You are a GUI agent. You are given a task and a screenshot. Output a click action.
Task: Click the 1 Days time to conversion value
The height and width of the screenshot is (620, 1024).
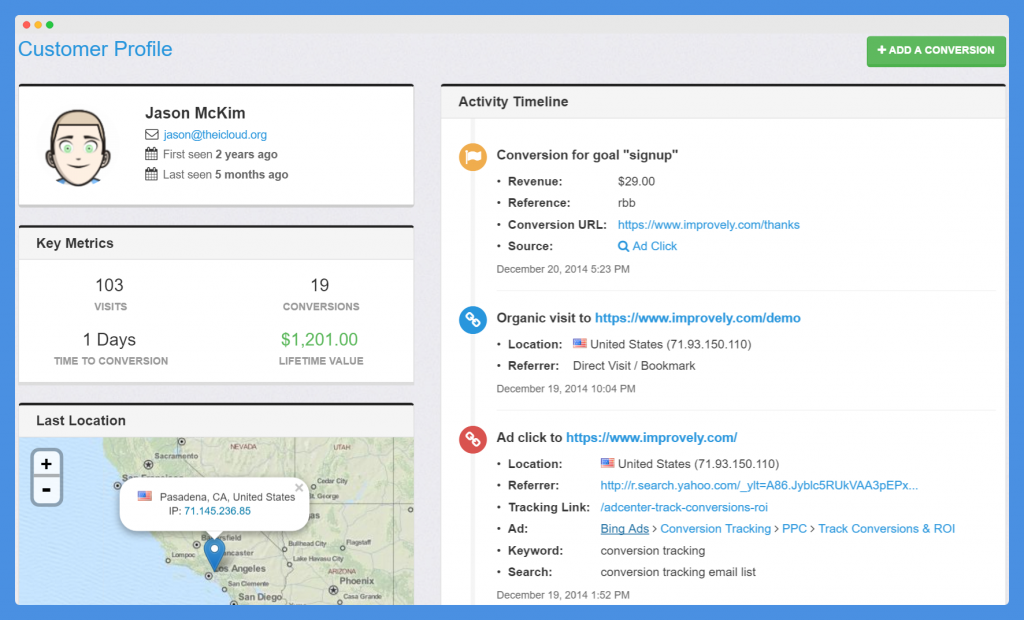(x=109, y=340)
